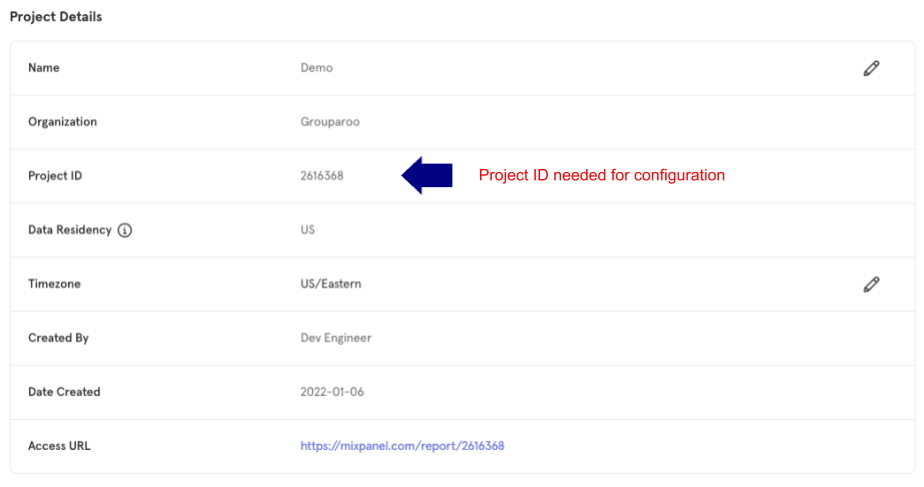Open the mixpanel.com report Access URL link
924x487 pixels.
click(x=402, y=446)
